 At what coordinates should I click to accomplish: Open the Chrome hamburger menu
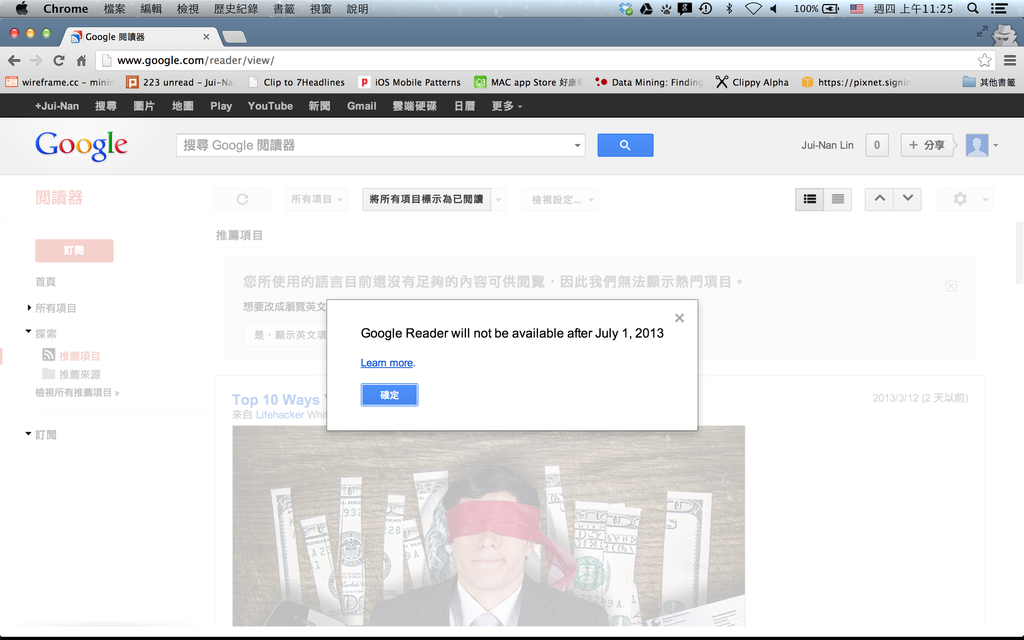[x=1010, y=60]
